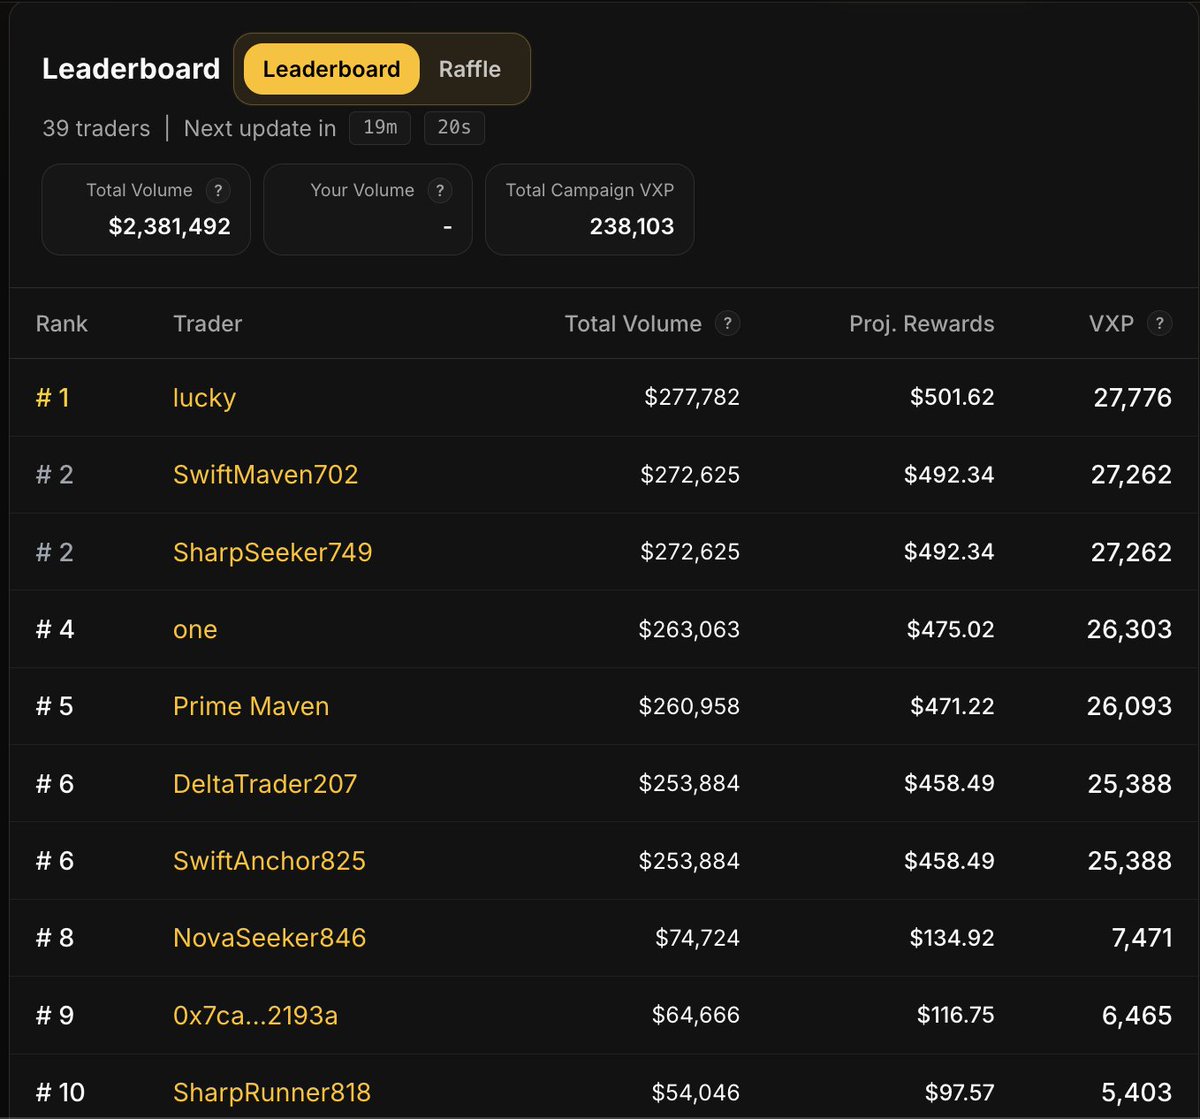The height and width of the screenshot is (1119, 1200).
Task: Click the $54,046 volume cell
Action: [x=696, y=1093]
